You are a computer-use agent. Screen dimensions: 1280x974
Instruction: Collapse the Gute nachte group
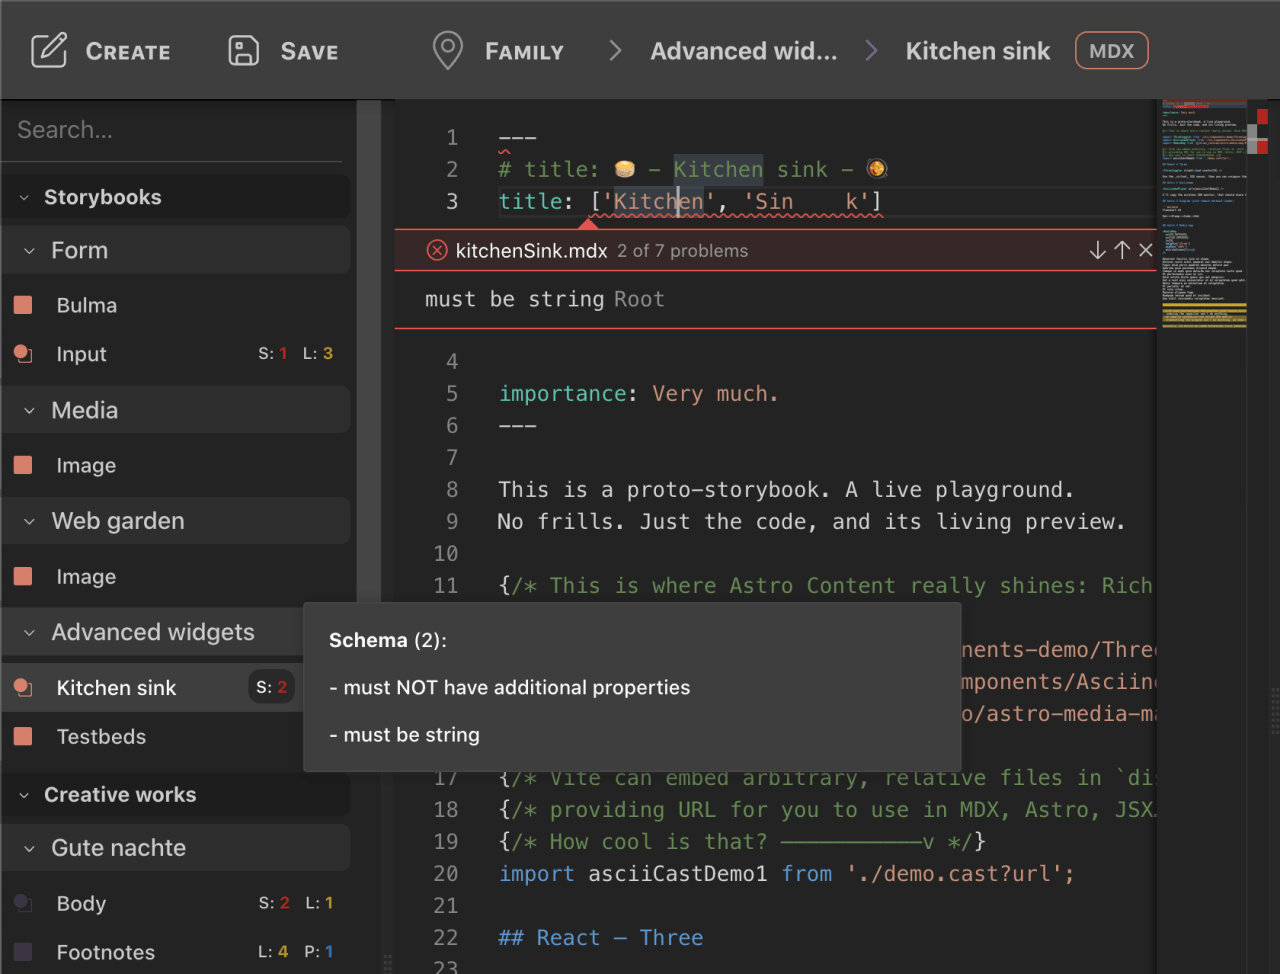tap(29, 848)
